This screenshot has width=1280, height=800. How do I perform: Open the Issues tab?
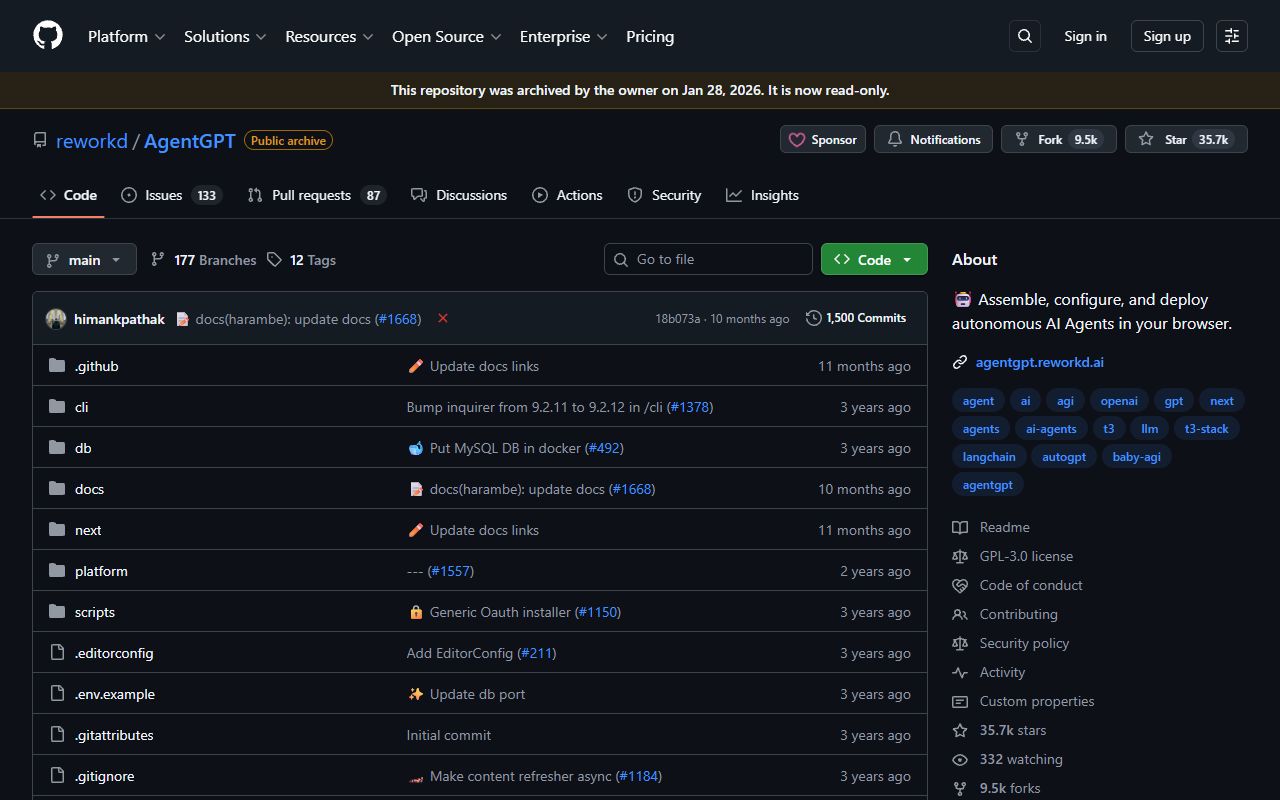coord(161,195)
